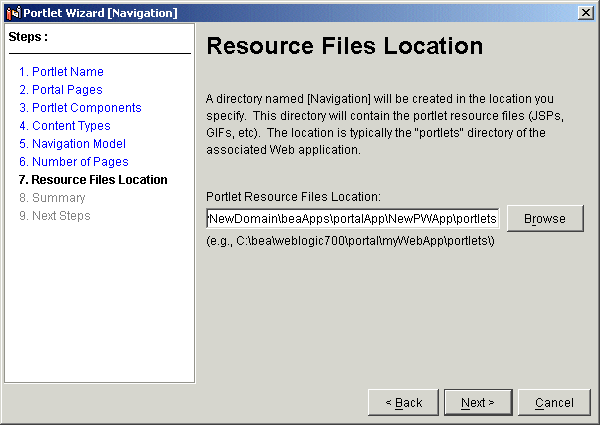
Task: Click Browse to choose a directory
Action: coord(545,218)
